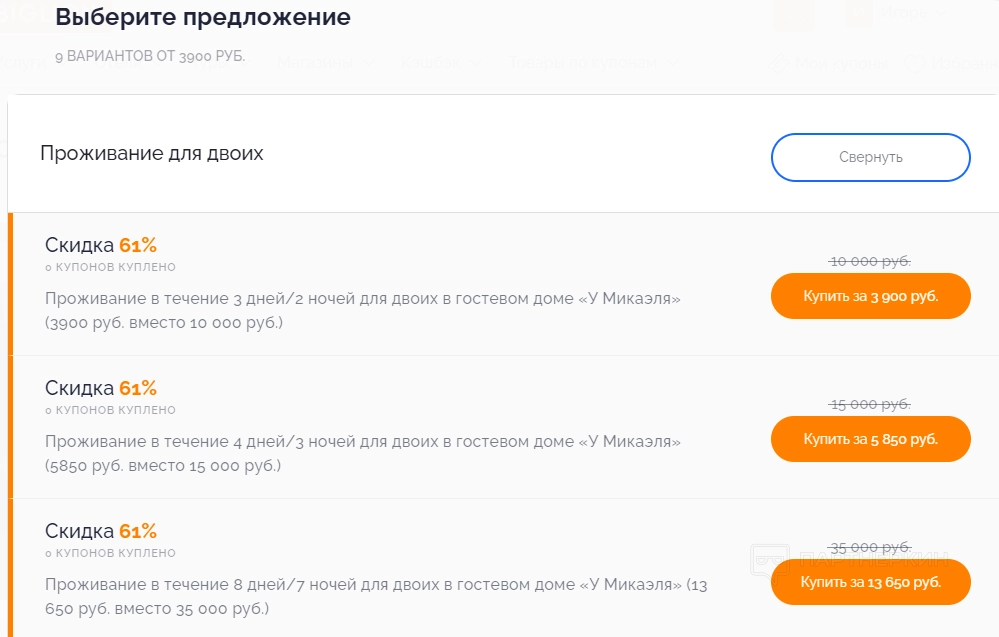
Task: Buy the 3 900 руб. coupon
Action: click(x=870, y=296)
